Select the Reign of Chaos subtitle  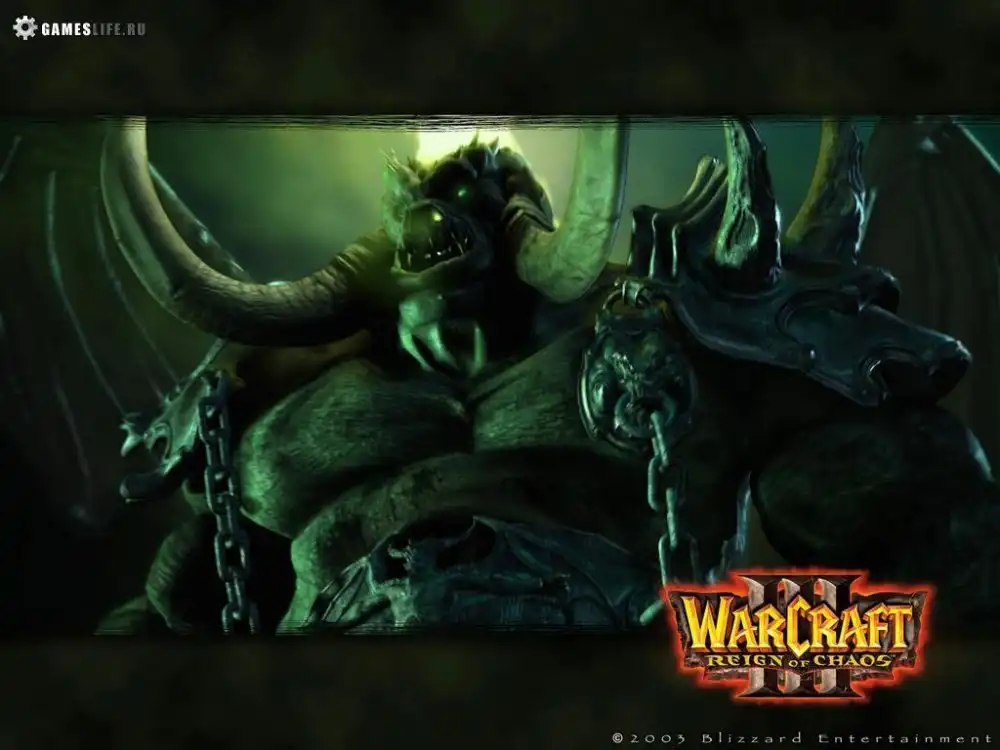797,661
